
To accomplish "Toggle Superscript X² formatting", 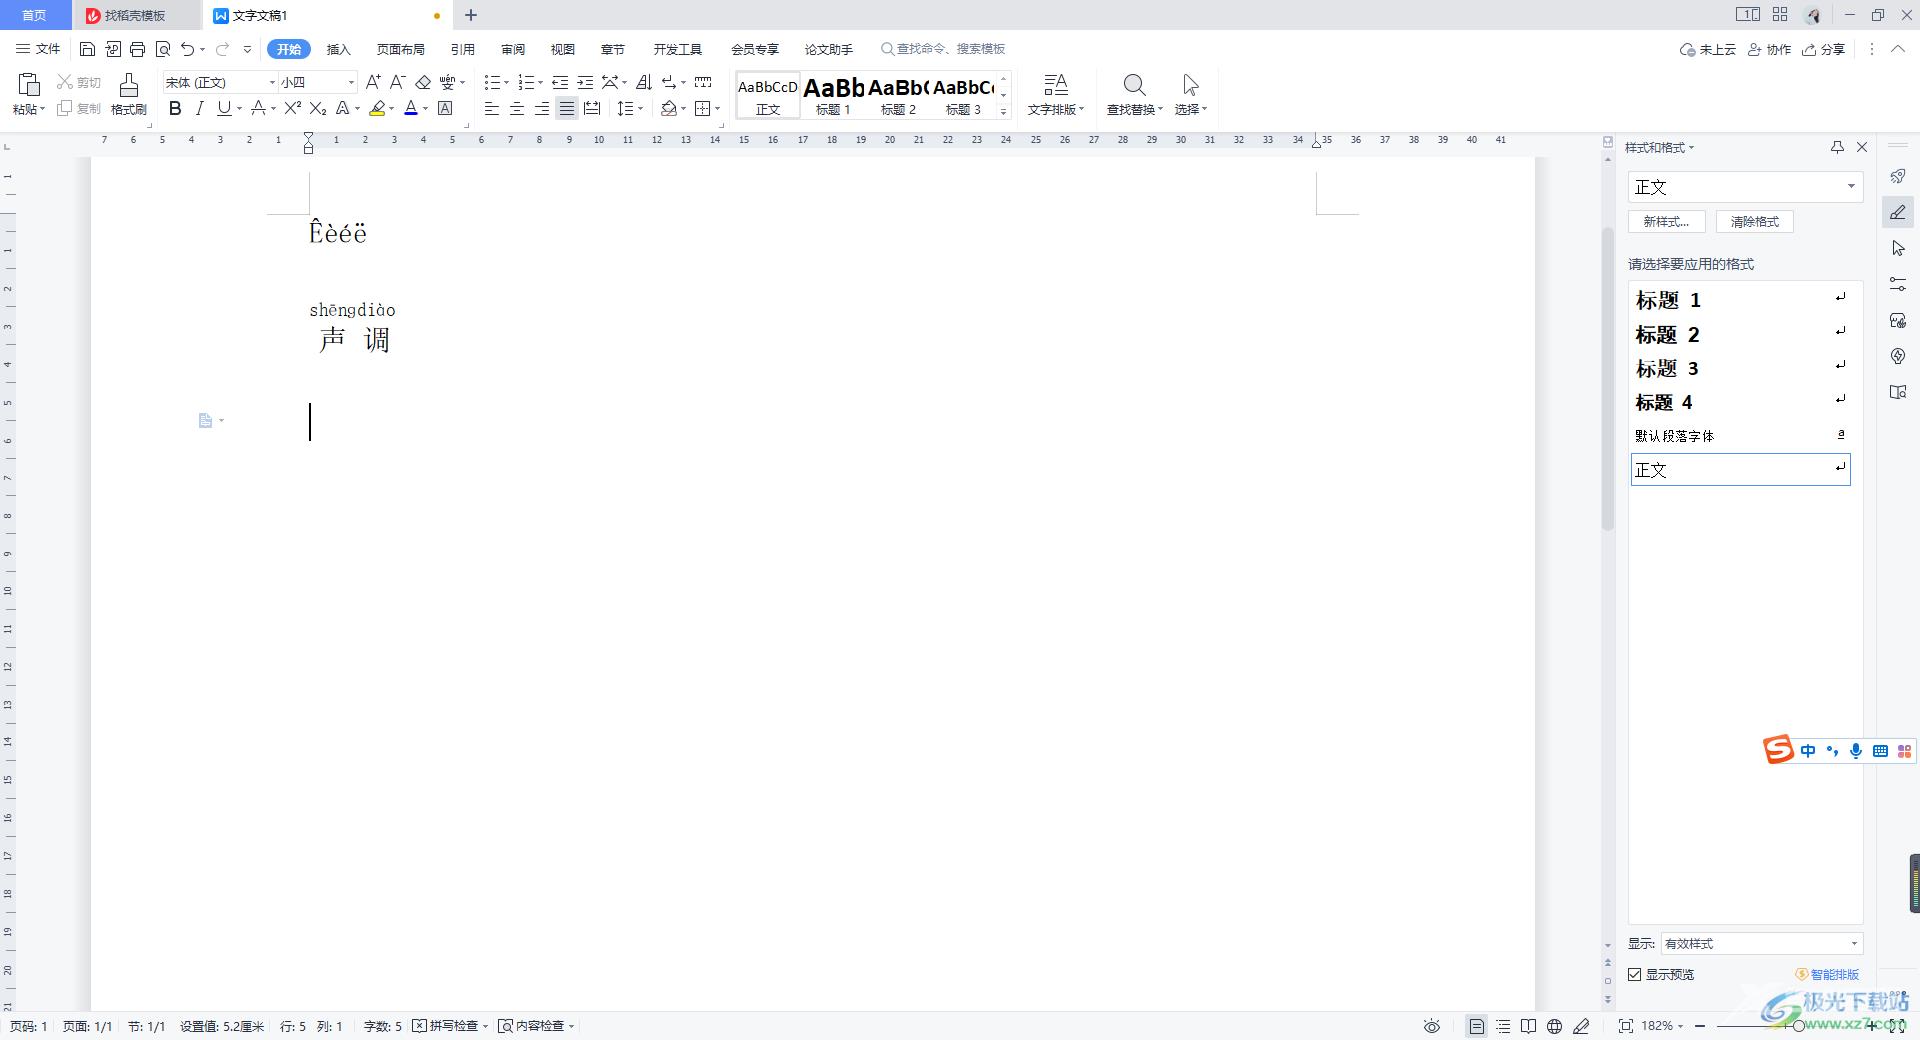I will (293, 108).
